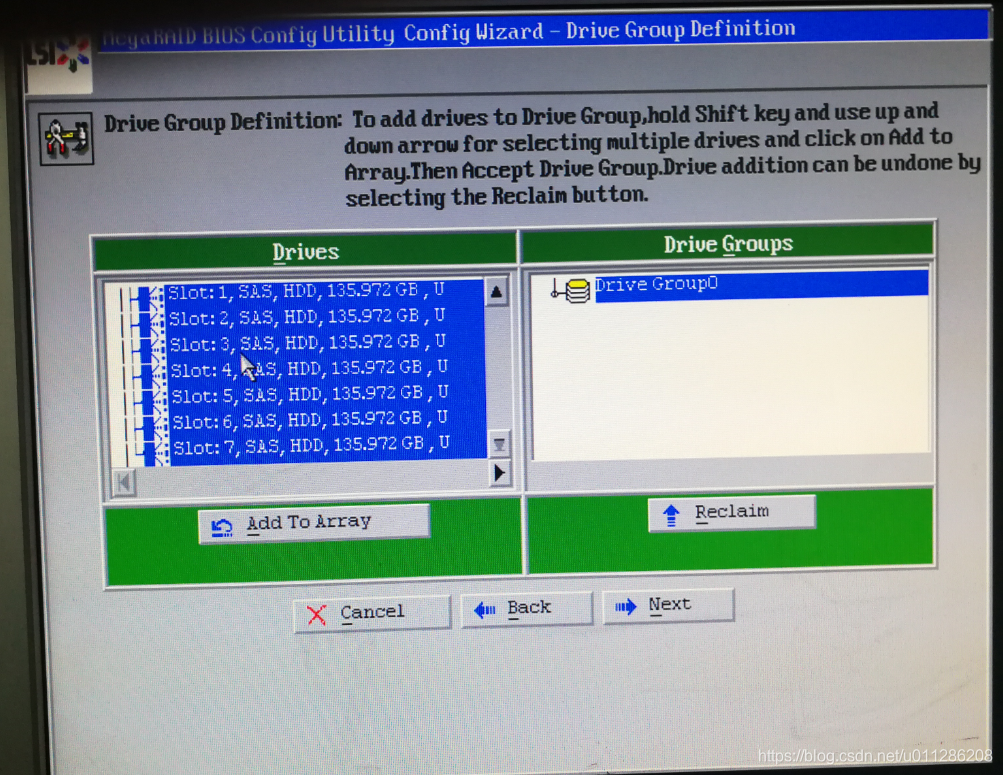Click the drives list scroll right arrow

(x=500, y=473)
